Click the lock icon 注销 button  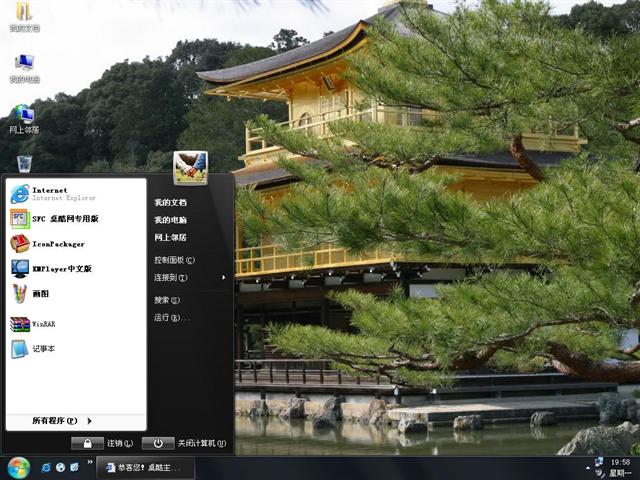click(x=87, y=443)
